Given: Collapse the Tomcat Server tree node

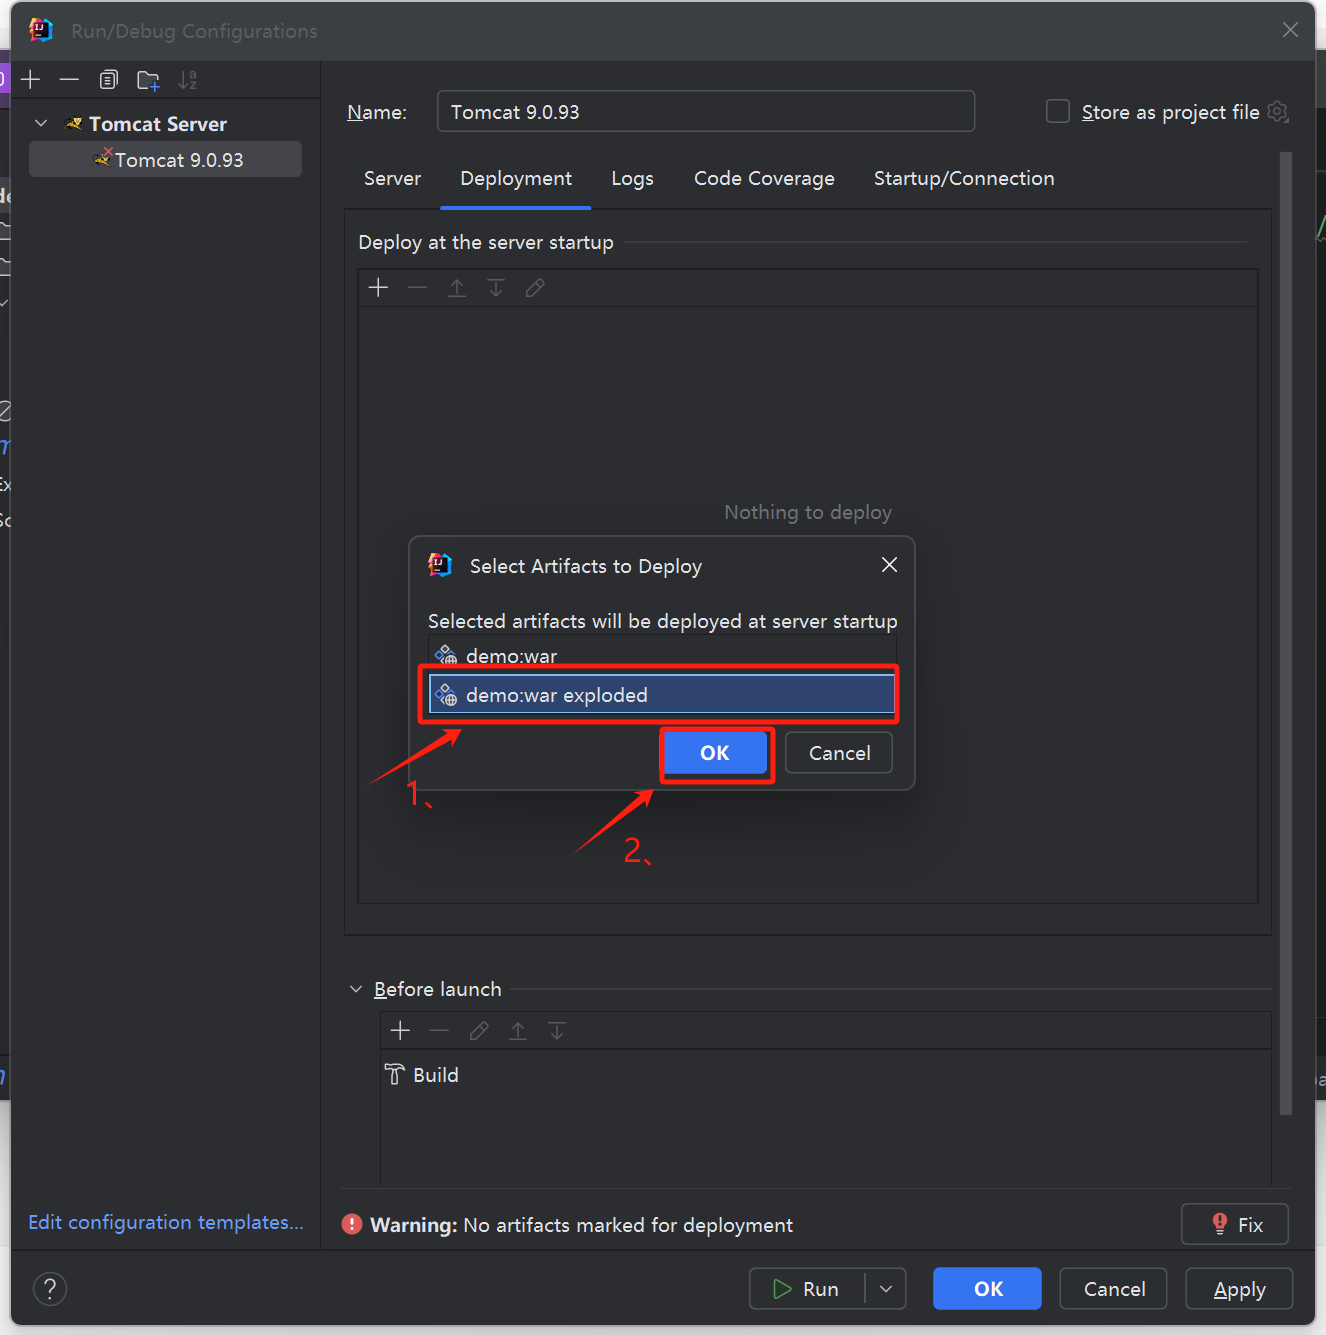Looking at the screenshot, I should click(41, 123).
